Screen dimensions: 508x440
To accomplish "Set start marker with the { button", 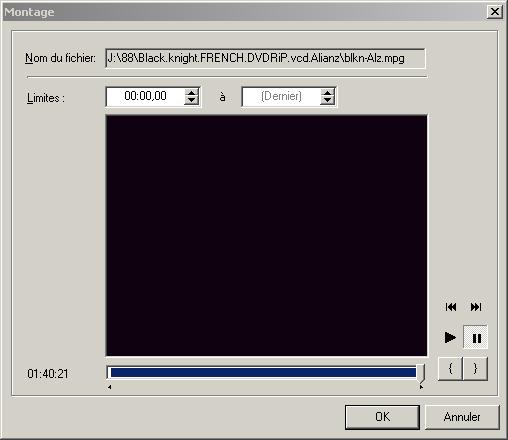I will tap(450, 368).
